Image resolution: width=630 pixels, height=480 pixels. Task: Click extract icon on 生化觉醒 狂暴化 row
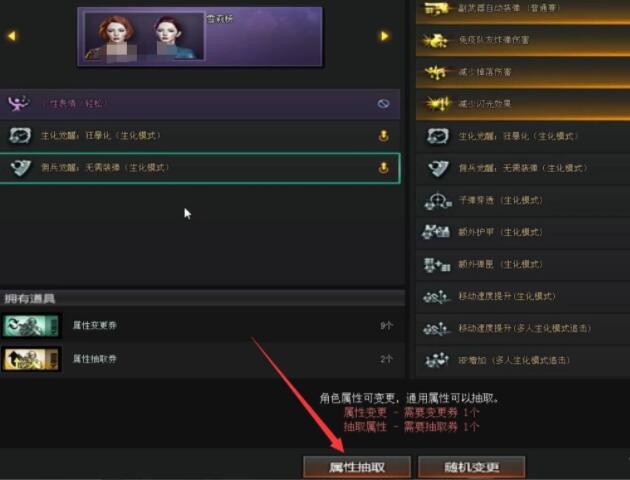pyautogui.click(x=384, y=136)
